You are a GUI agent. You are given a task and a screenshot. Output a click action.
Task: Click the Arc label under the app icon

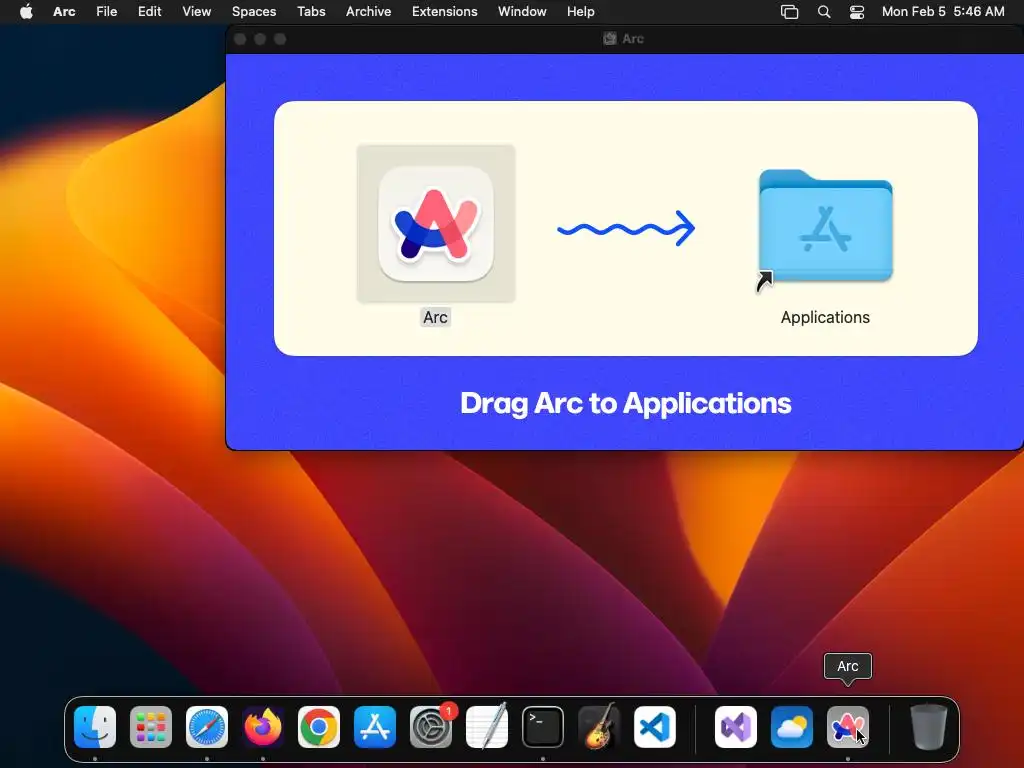436,317
